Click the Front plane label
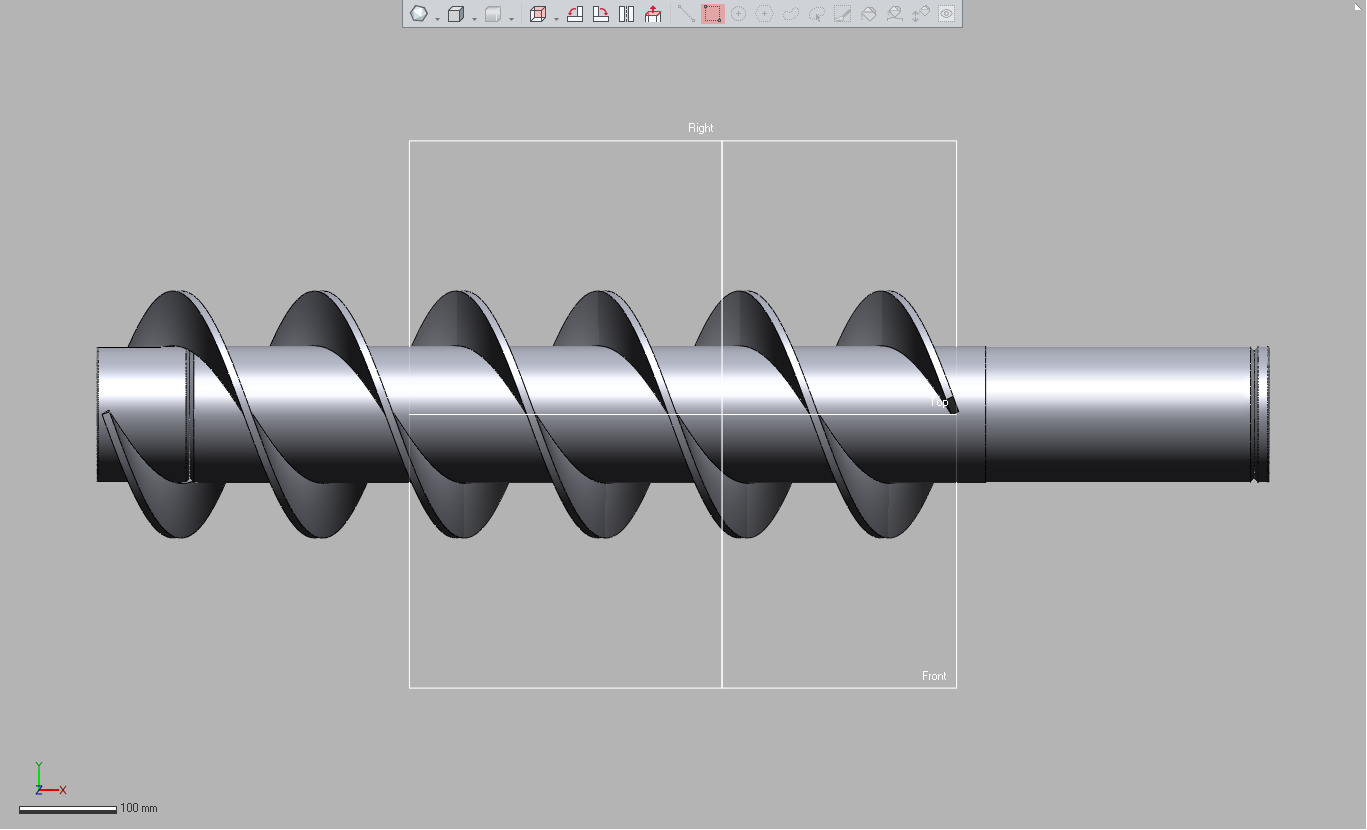 point(934,676)
